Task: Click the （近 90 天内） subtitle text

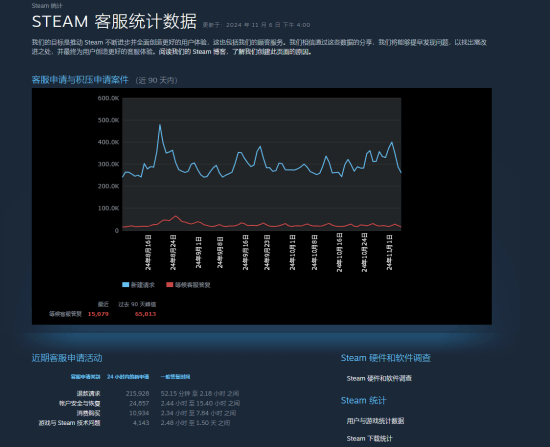Action: tap(156, 80)
